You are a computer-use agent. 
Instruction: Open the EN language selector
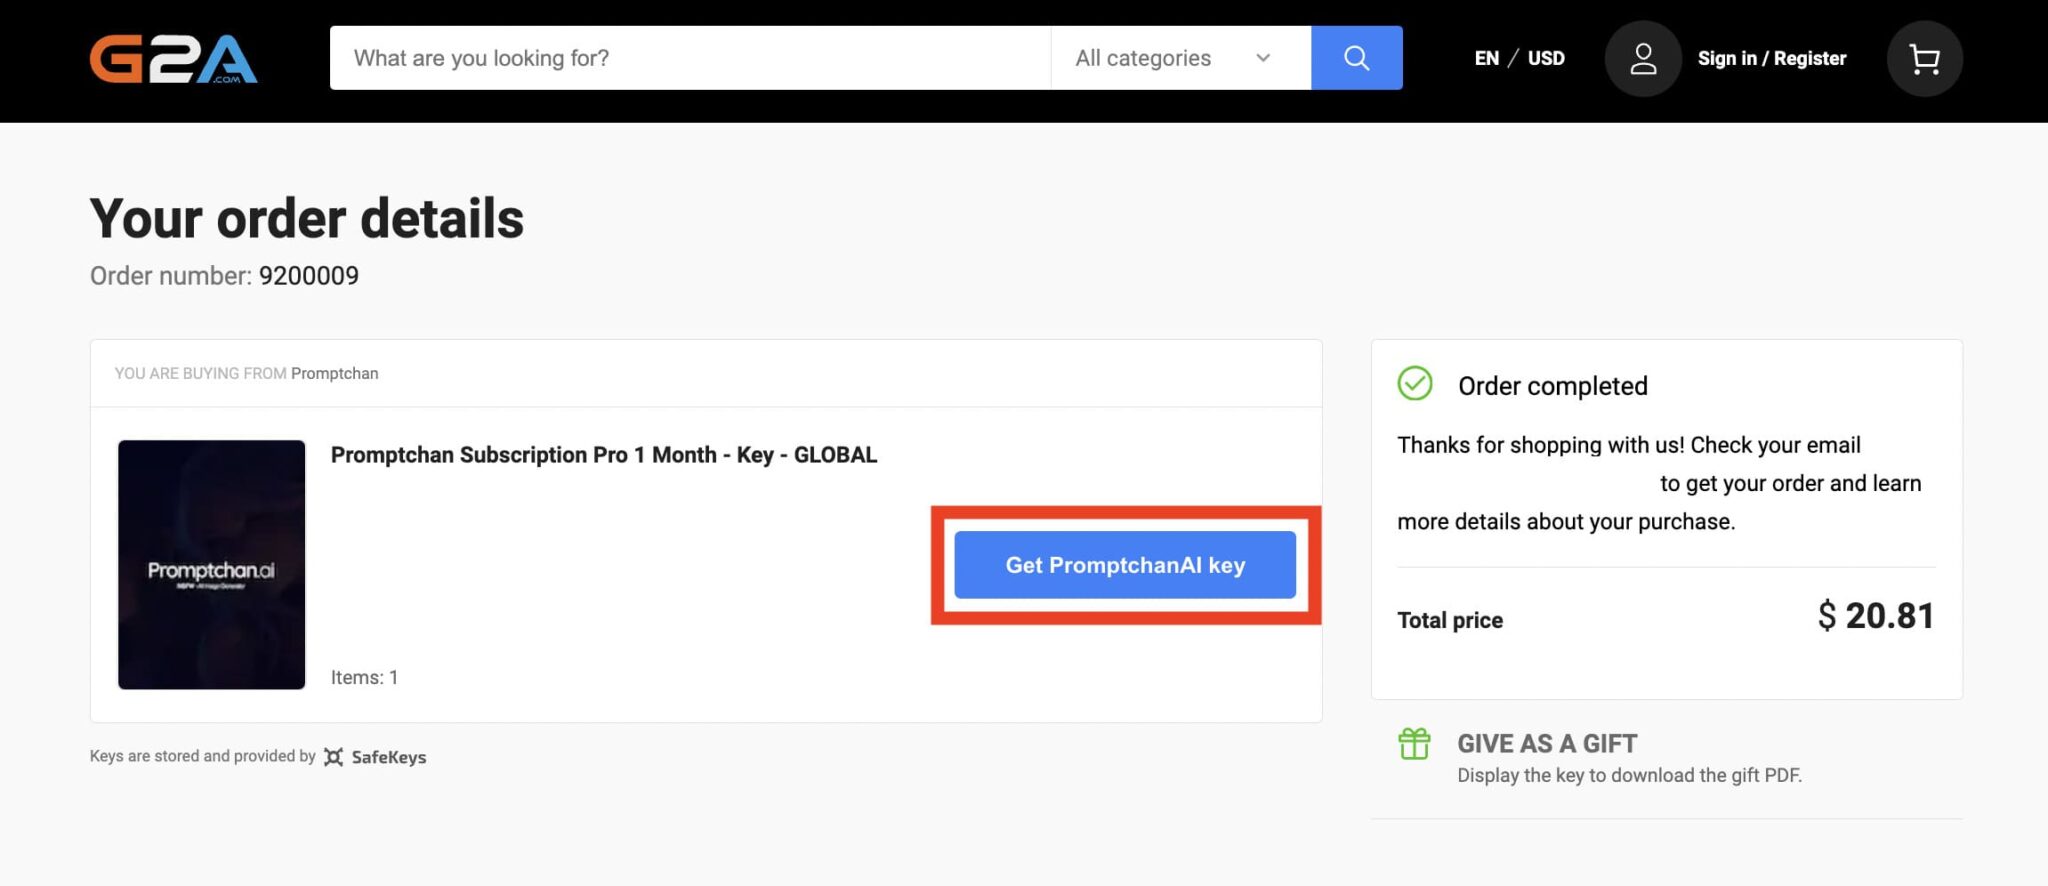tap(1486, 58)
